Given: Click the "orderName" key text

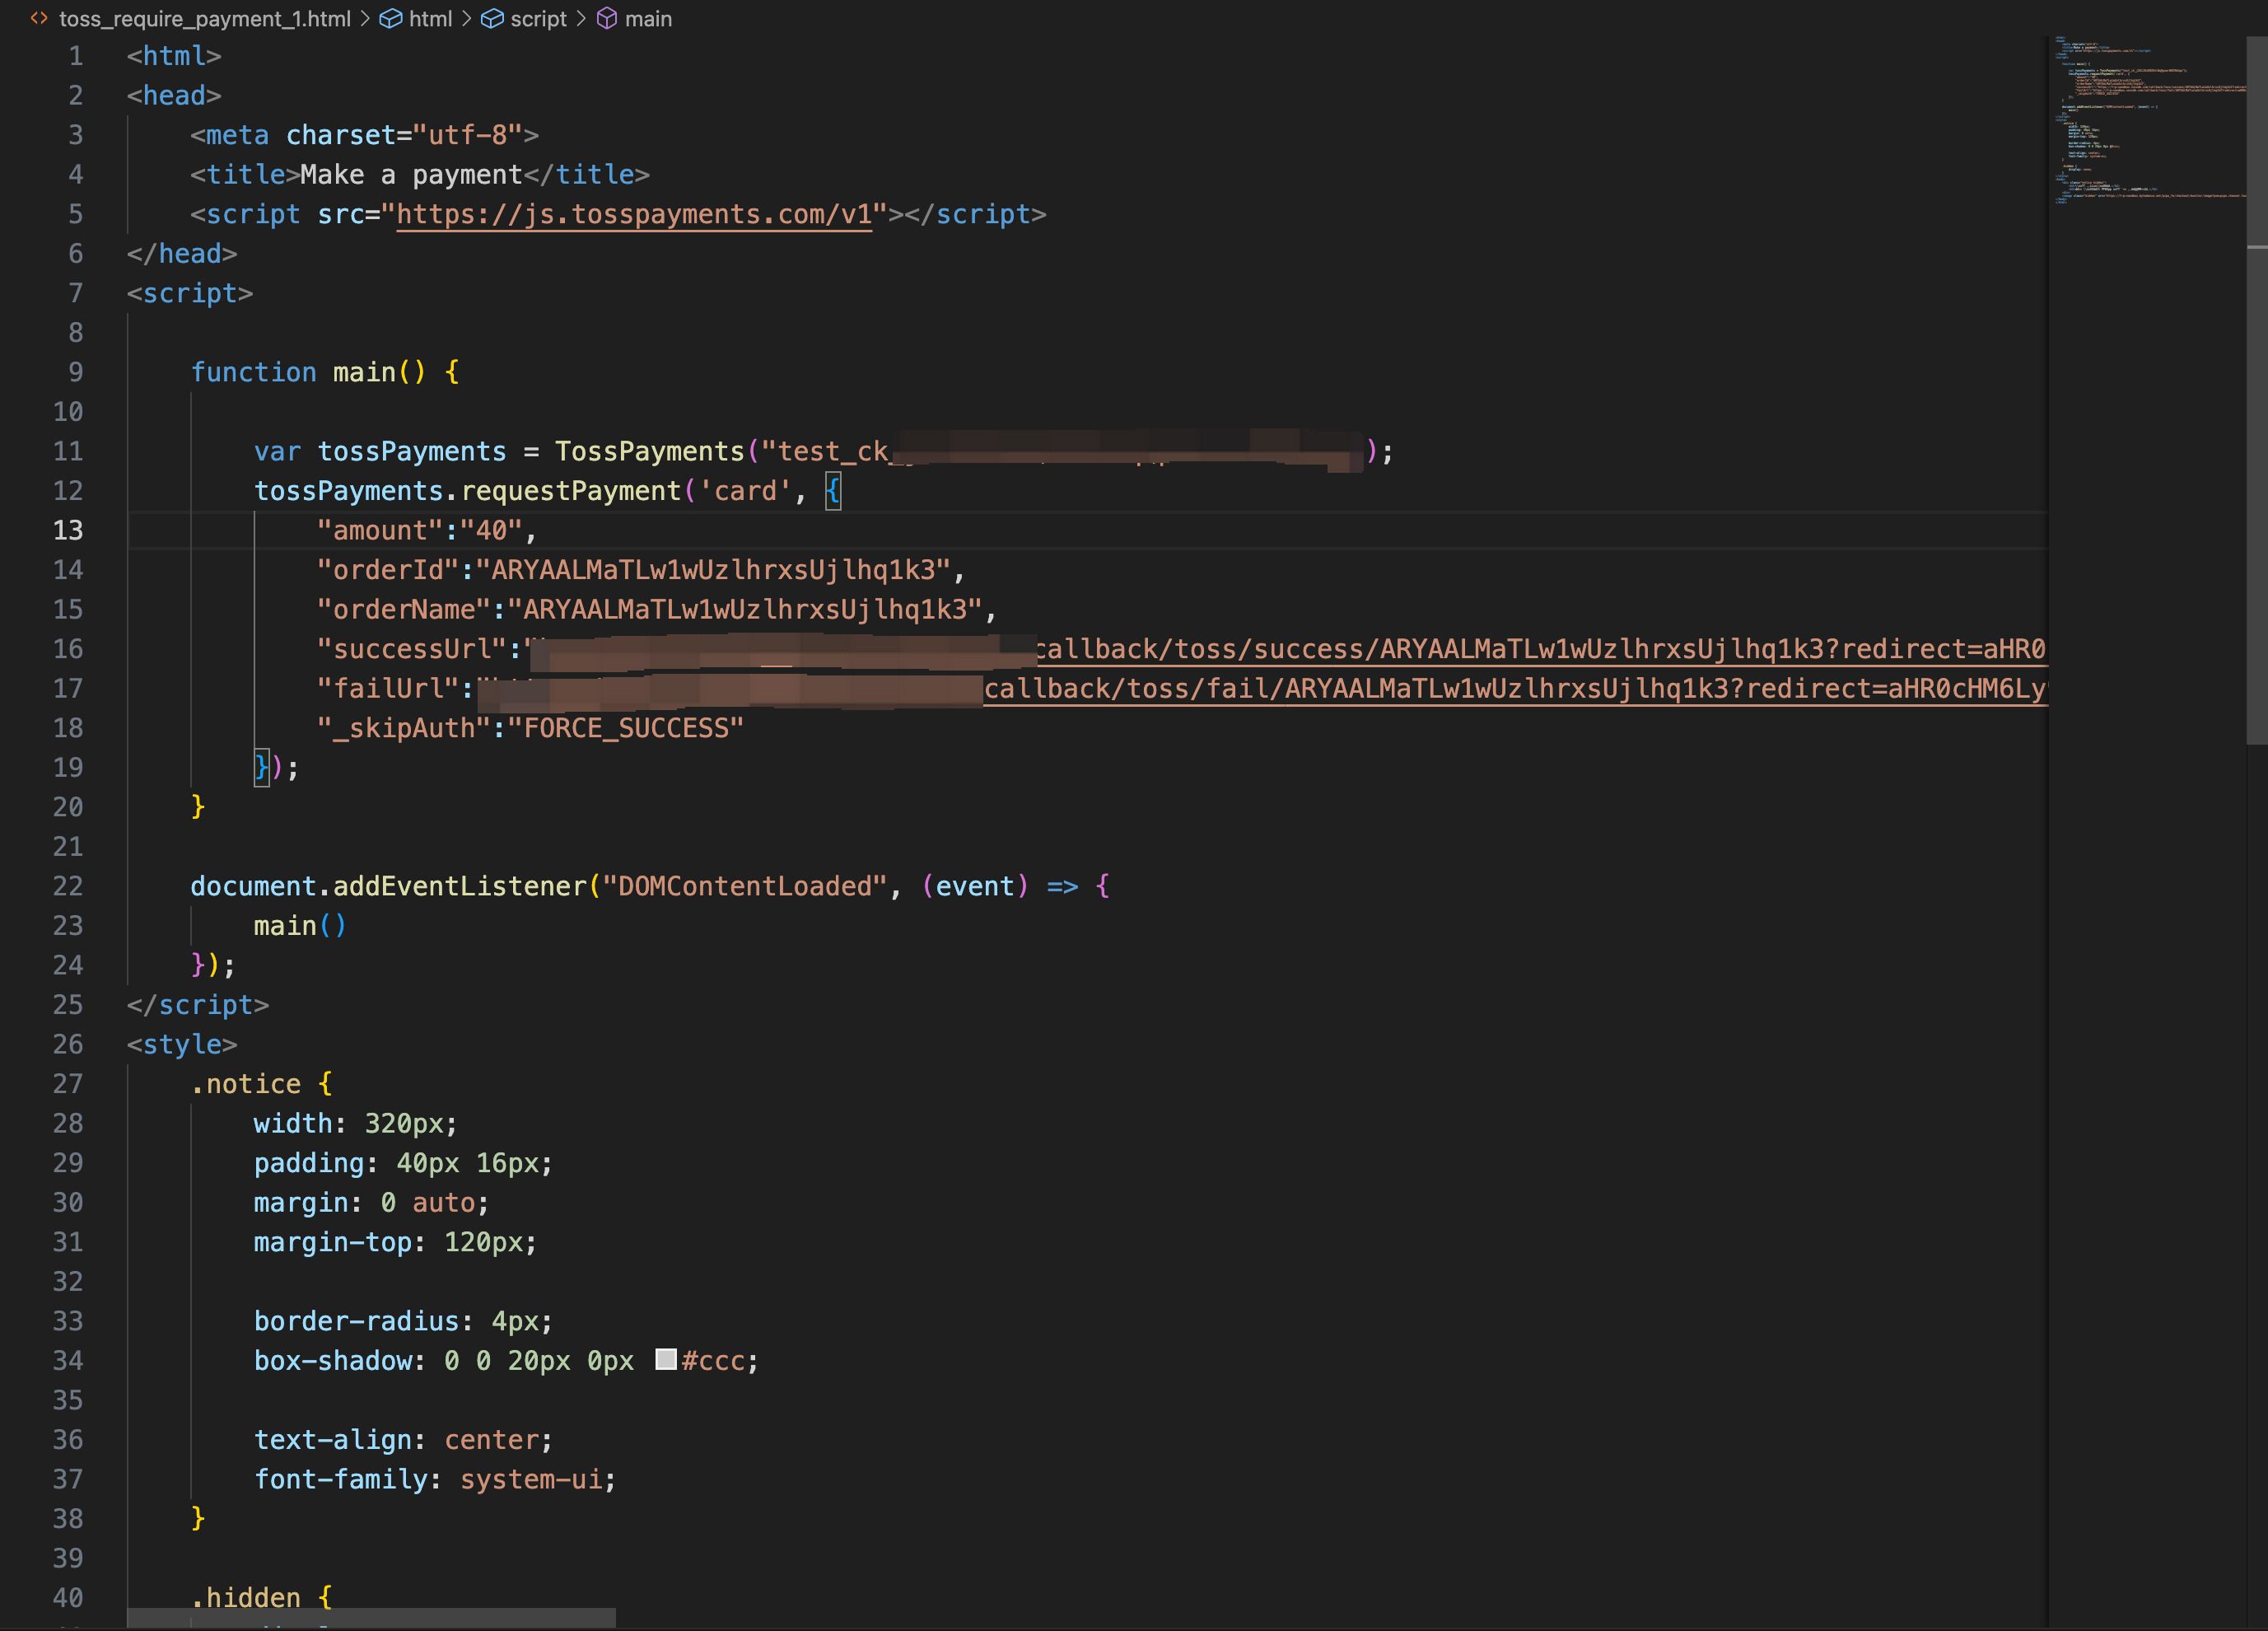Looking at the screenshot, I should tap(404, 610).
